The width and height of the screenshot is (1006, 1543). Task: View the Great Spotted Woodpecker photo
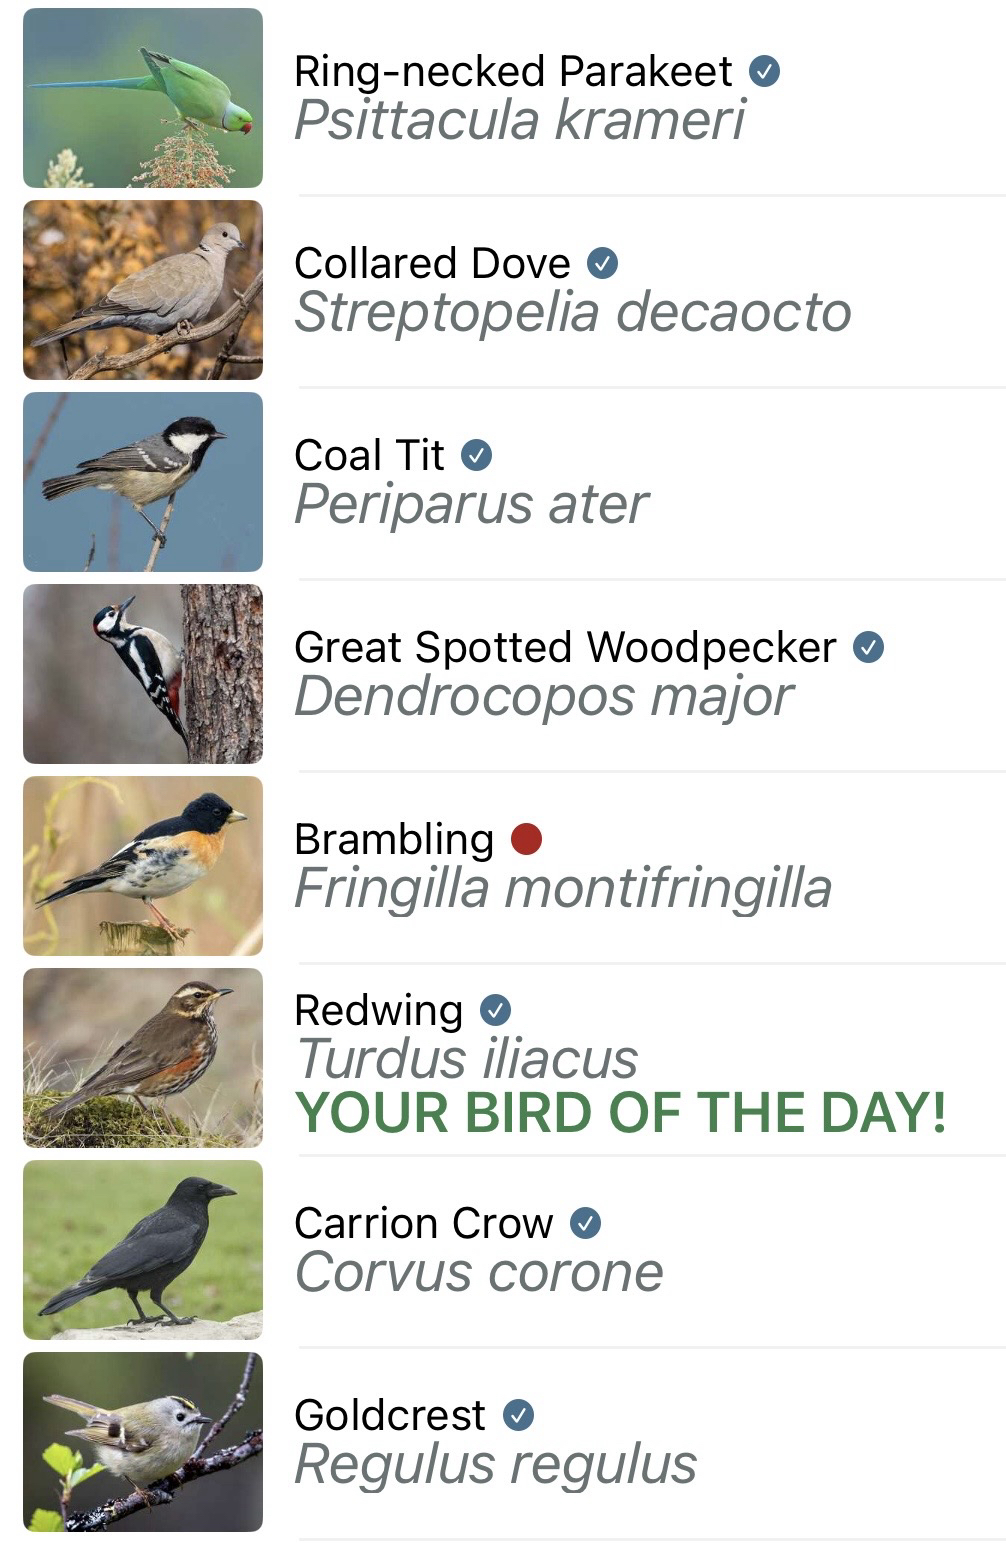pos(143,674)
